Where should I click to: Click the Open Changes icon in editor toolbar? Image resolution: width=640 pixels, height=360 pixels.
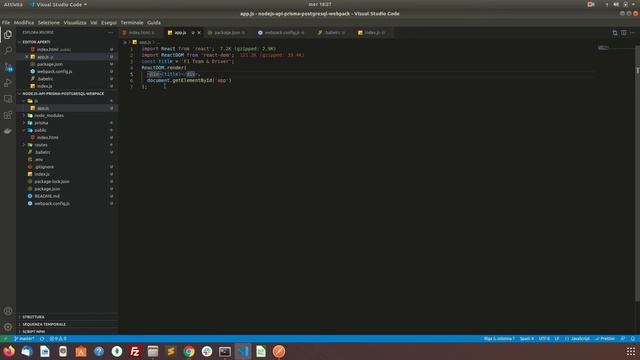point(615,33)
